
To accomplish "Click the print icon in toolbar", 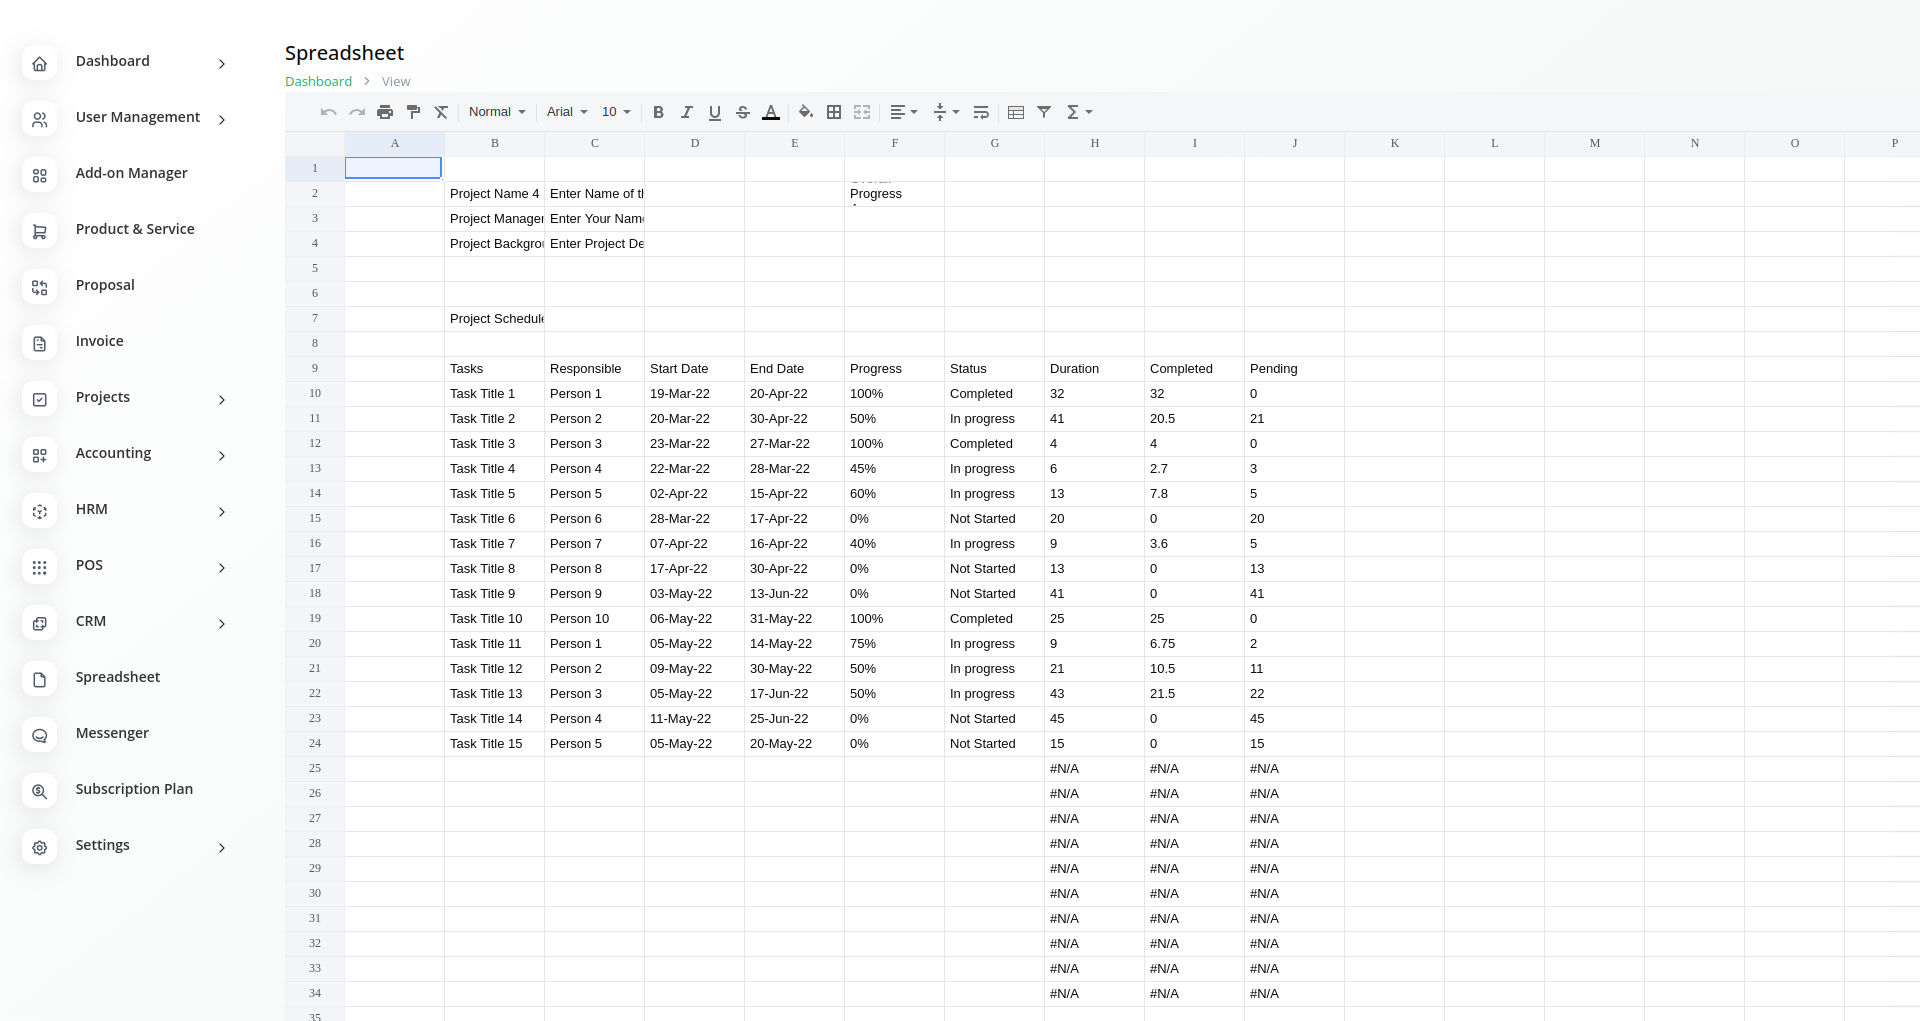I will pyautogui.click(x=385, y=112).
